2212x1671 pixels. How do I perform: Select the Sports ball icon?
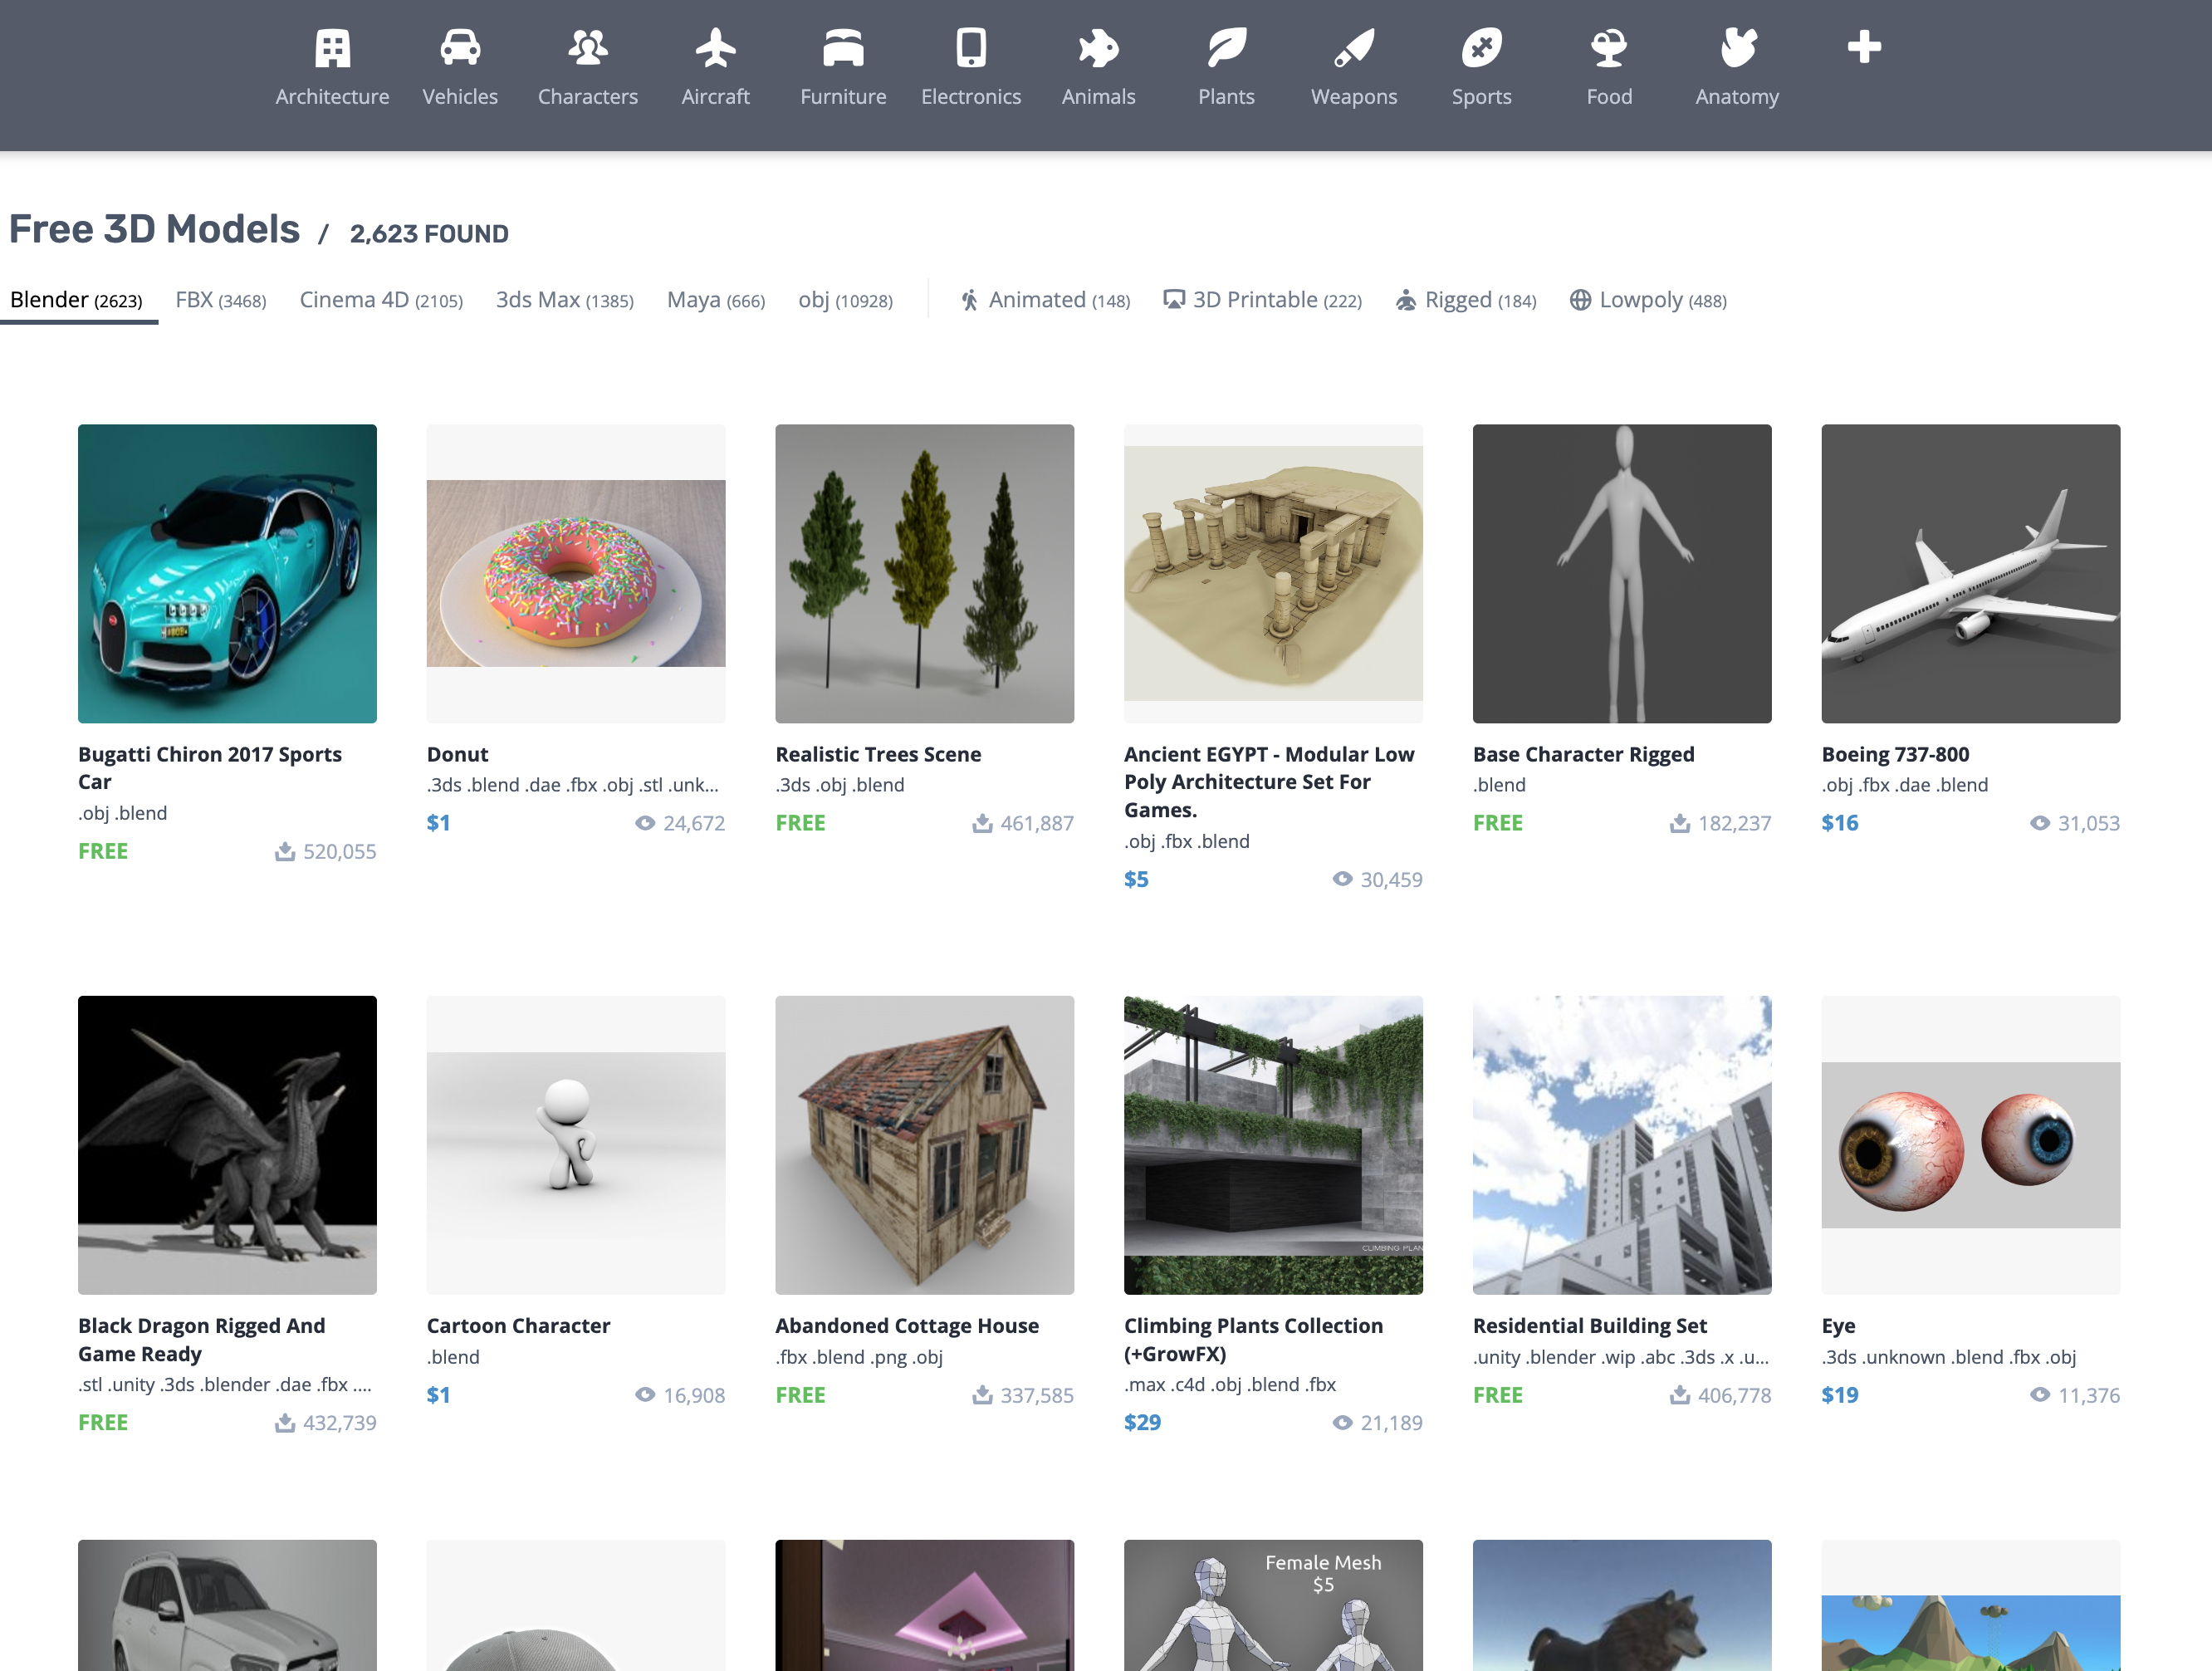pyautogui.click(x=1481, y=48)
